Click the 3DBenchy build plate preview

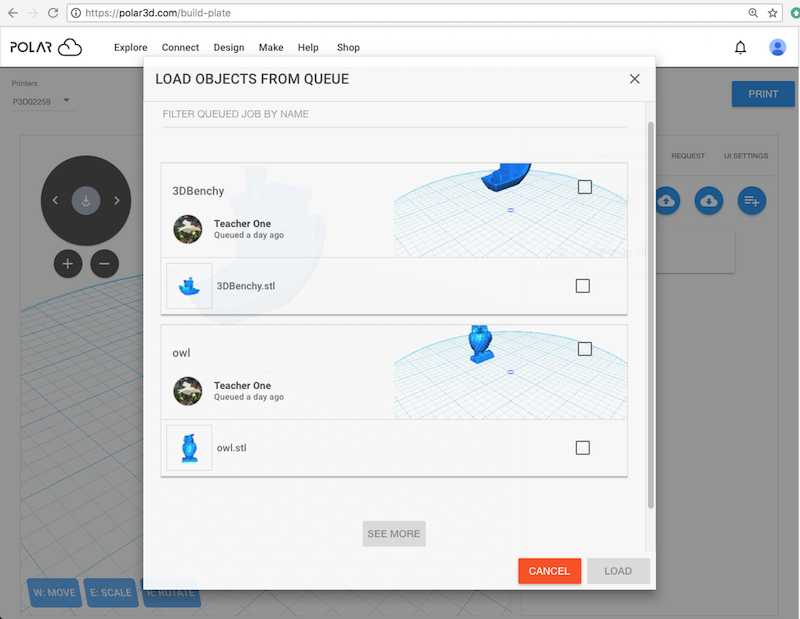pos(510,210)
